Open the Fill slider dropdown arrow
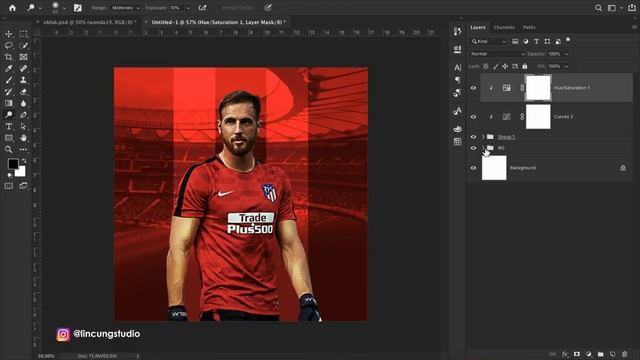 pos(567,66)
